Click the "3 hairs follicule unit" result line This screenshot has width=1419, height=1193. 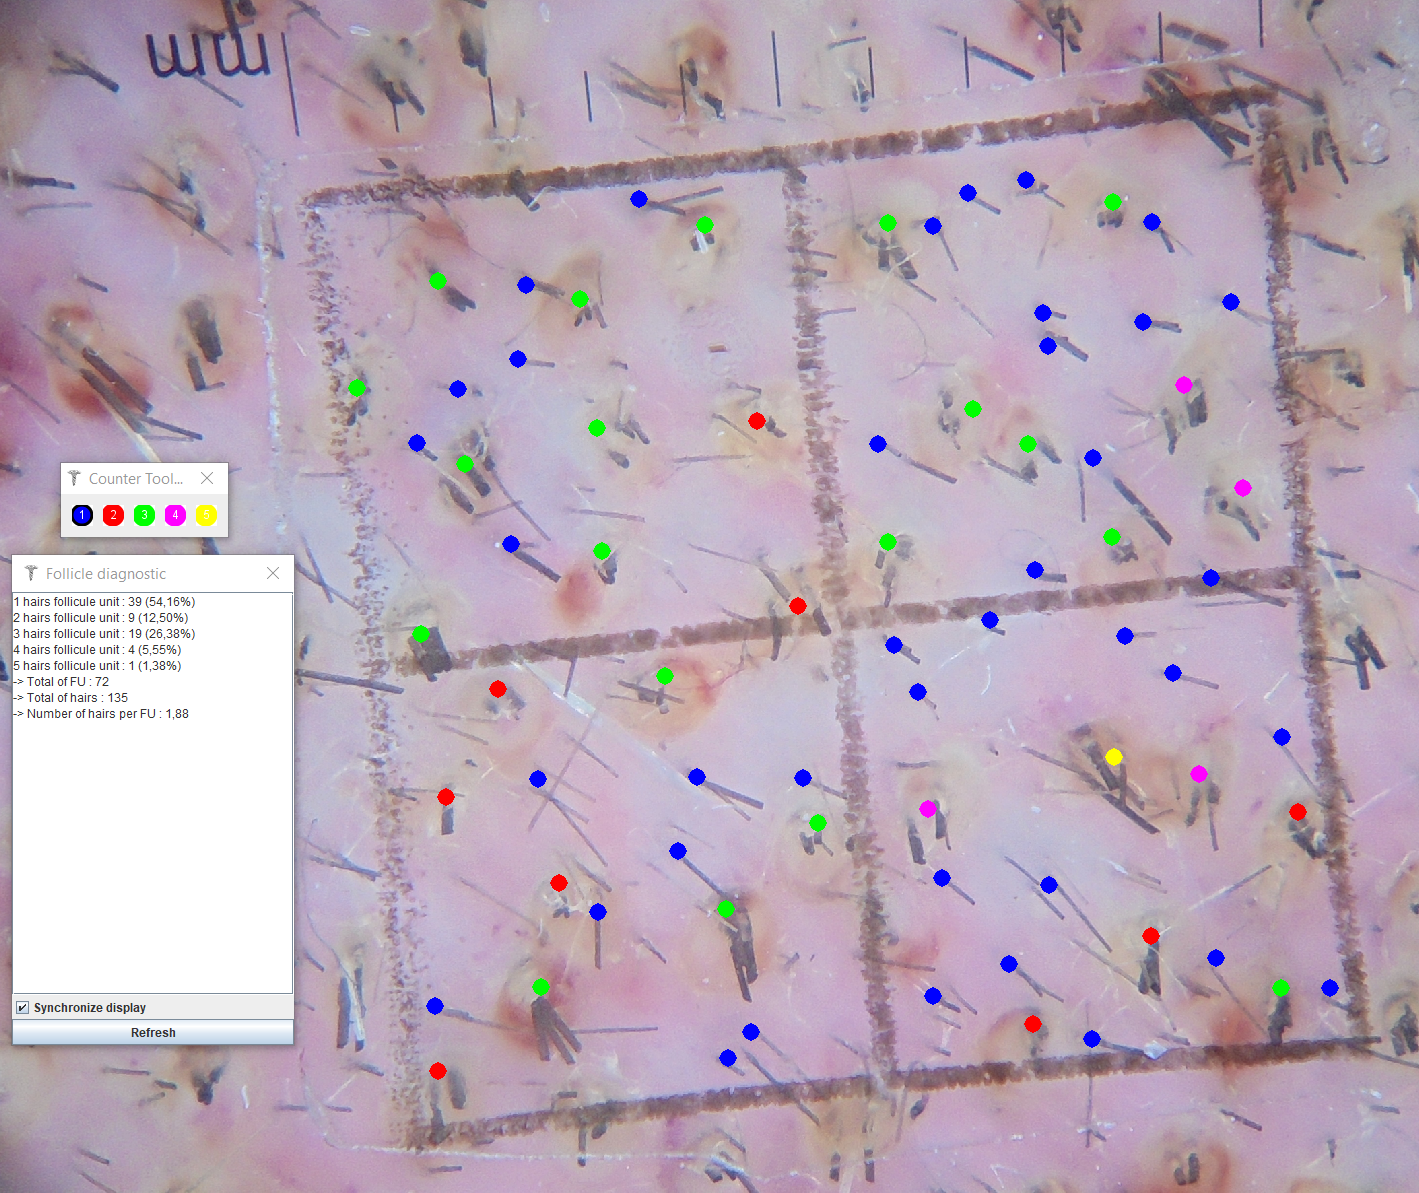click(104, 634)
